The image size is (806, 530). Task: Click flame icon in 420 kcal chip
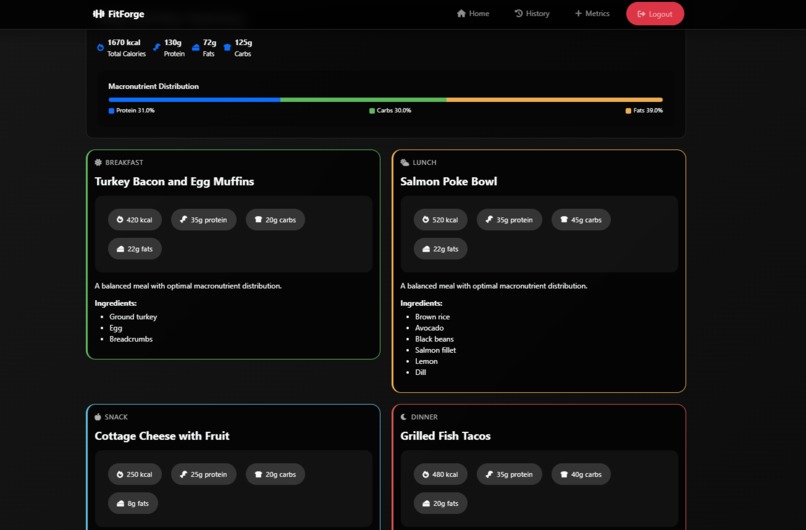(120, 220)
